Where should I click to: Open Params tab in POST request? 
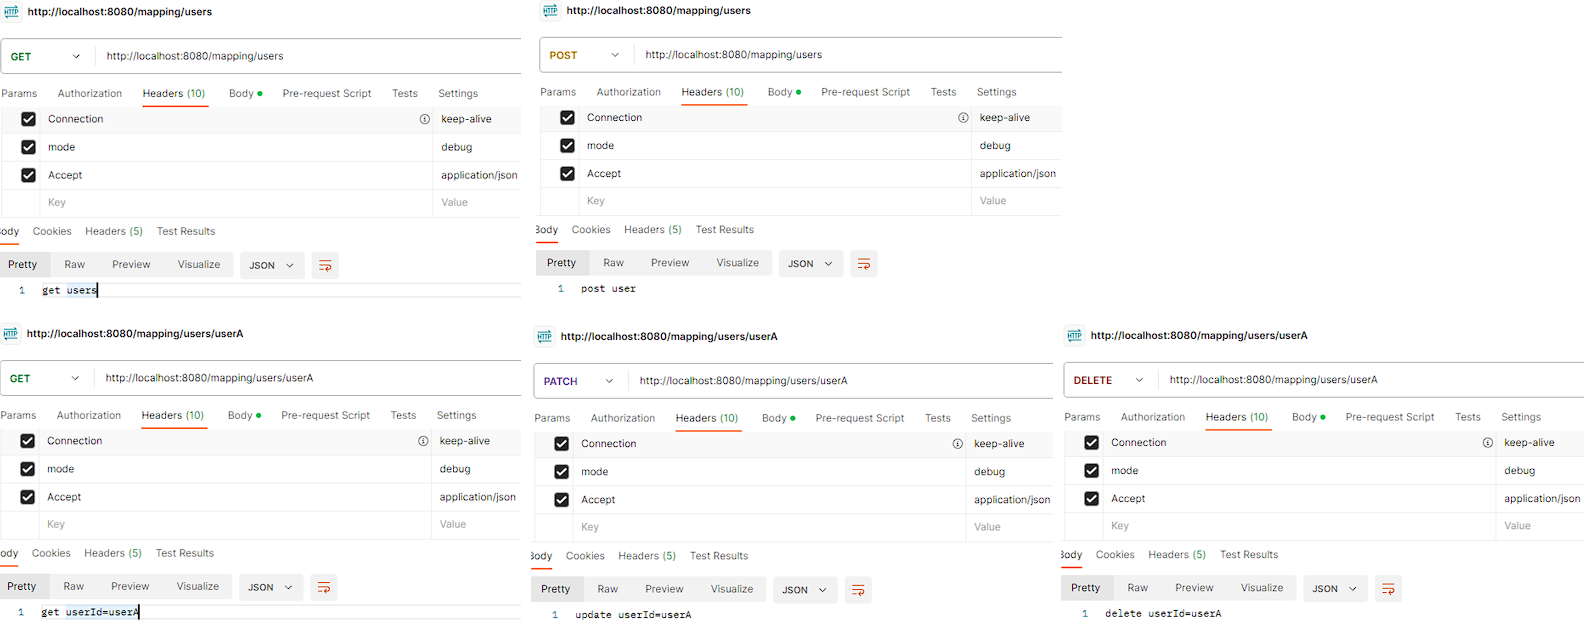[x=558, y=92]
